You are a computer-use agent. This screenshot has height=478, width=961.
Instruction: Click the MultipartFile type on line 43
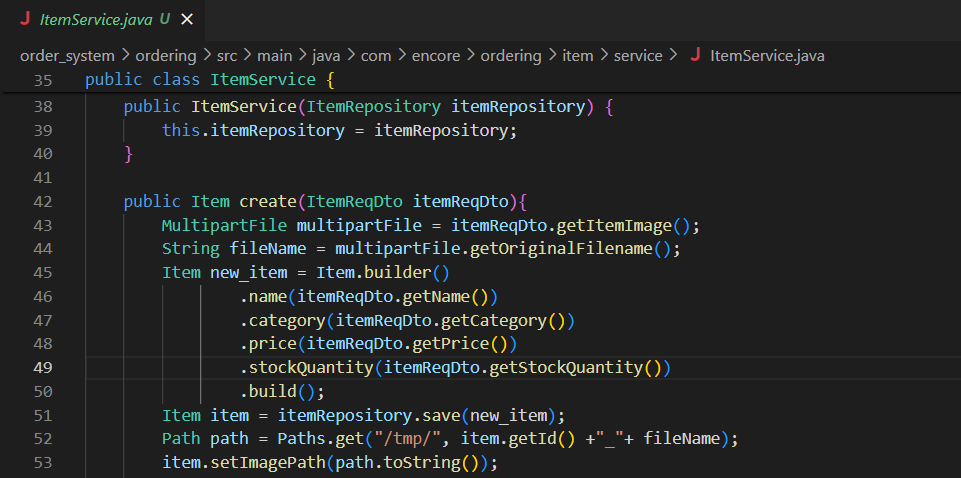224,226
